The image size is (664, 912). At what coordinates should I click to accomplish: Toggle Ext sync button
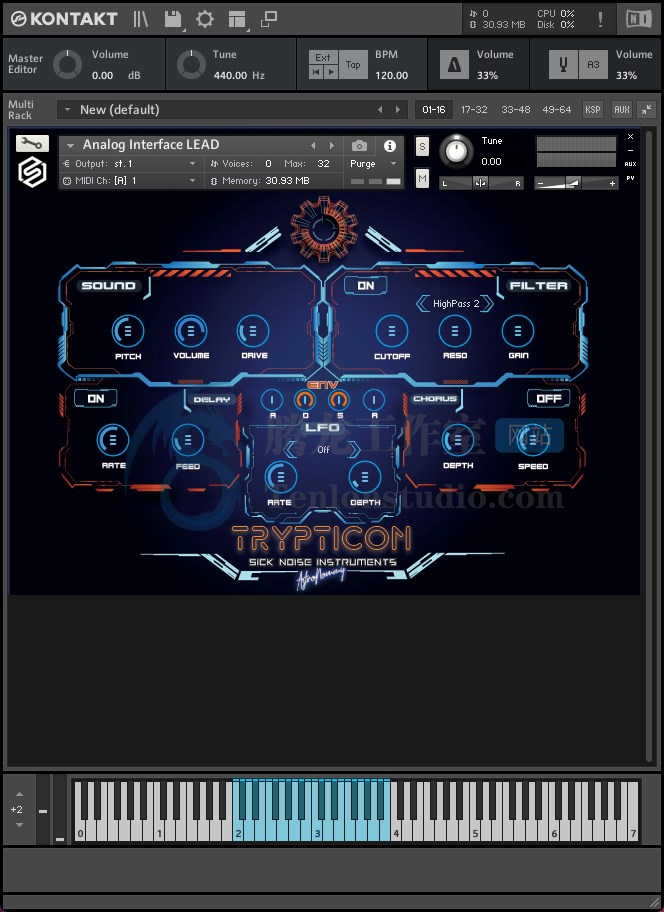click(x=323, y=57)
